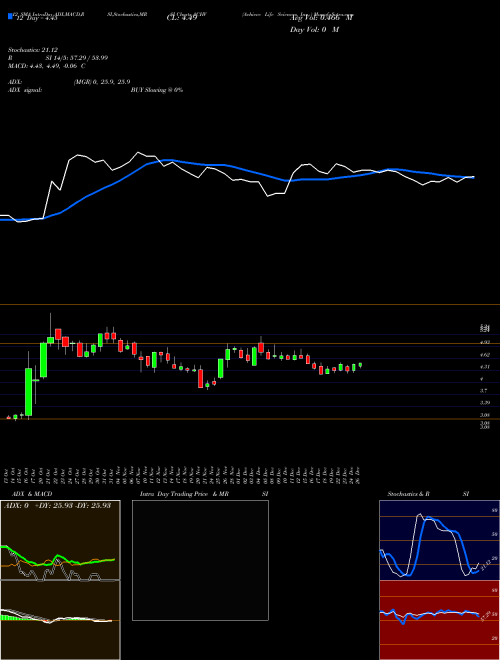The height and width of the screenshot is (660, 500).
Task: Select the 'Stochastics: 21.12' reading
Action: pyautogui.click(x=32, y=50)
